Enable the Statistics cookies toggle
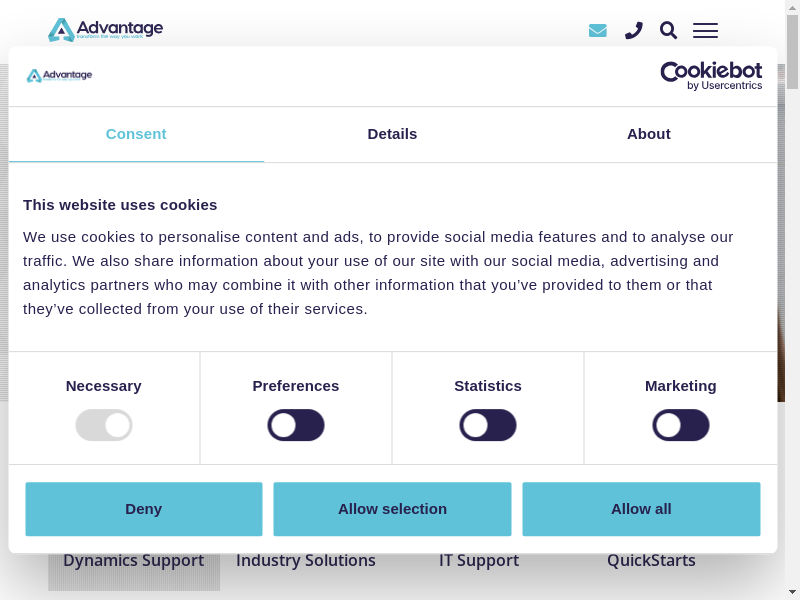 [x=488, y=425]
